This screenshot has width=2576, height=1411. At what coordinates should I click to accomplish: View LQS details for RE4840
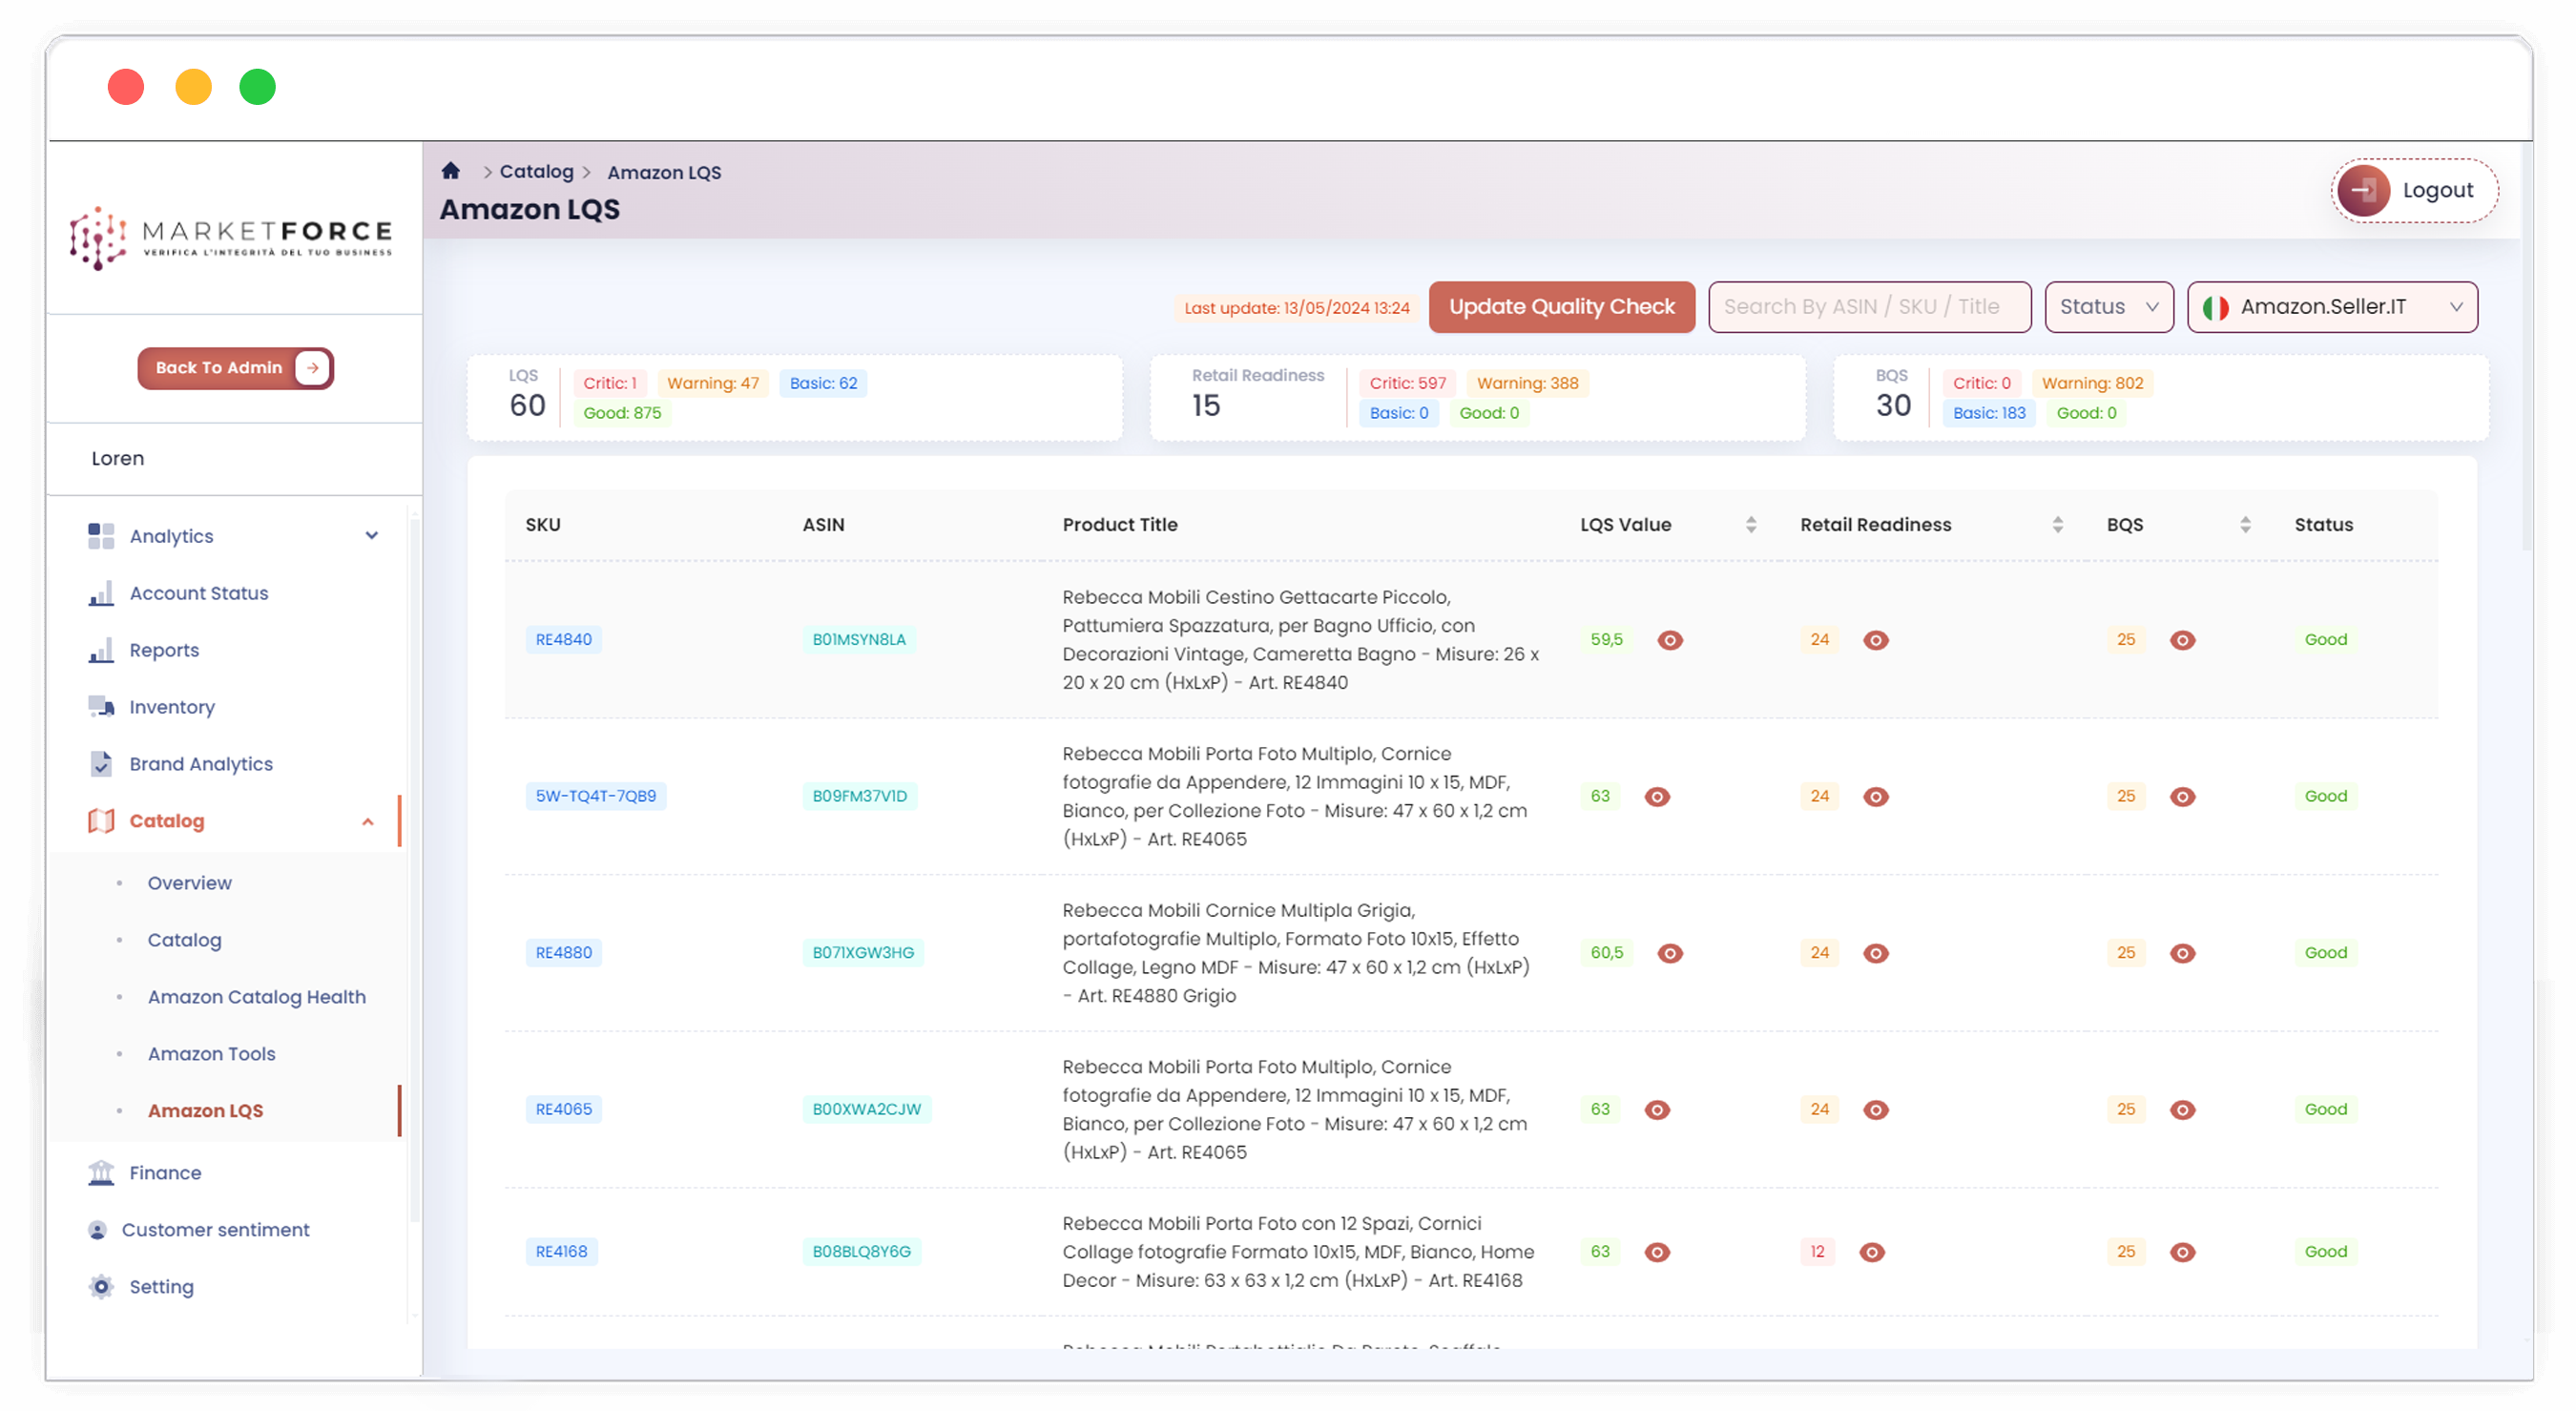(1670, 640)
